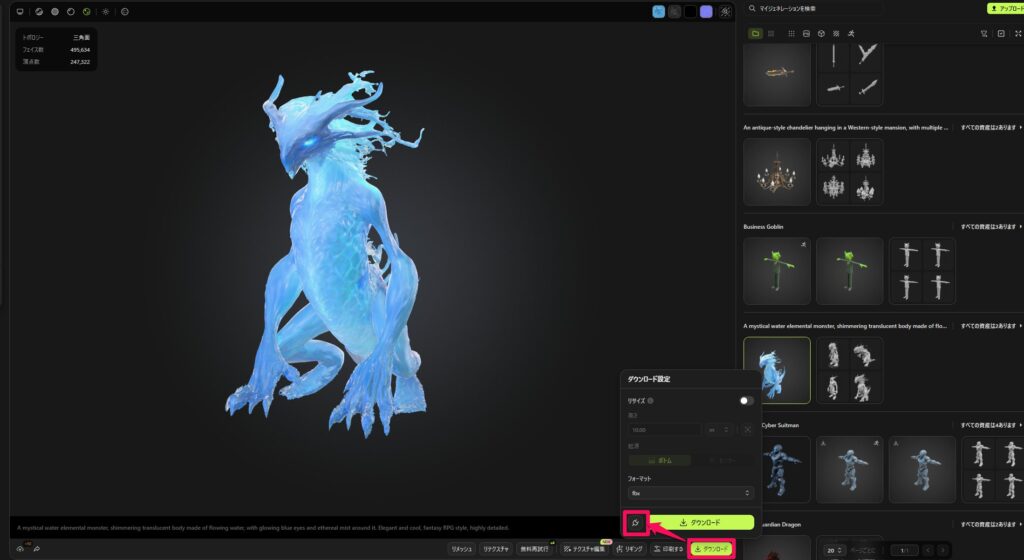This screenshot has width=1024, height=560.
Task: Click the height value field showing 10.00
Action: tap(664, 429)
